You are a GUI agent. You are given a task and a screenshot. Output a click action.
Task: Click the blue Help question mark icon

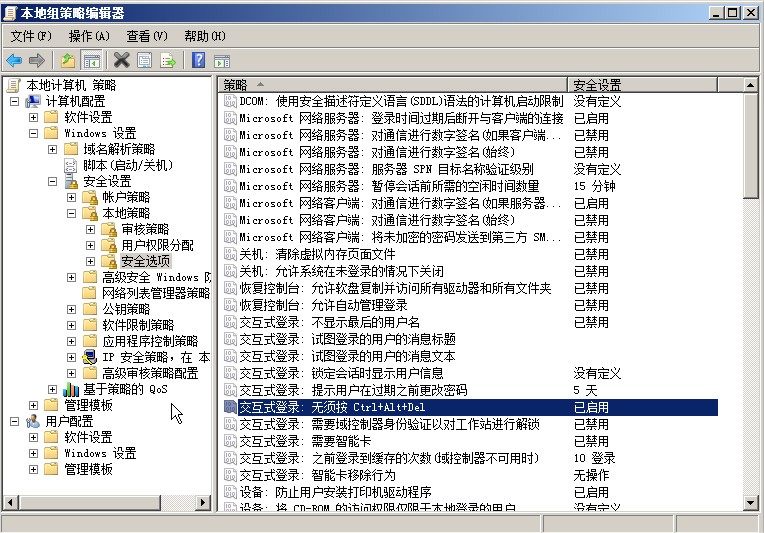pyautogui.click(x=198, y=60)
